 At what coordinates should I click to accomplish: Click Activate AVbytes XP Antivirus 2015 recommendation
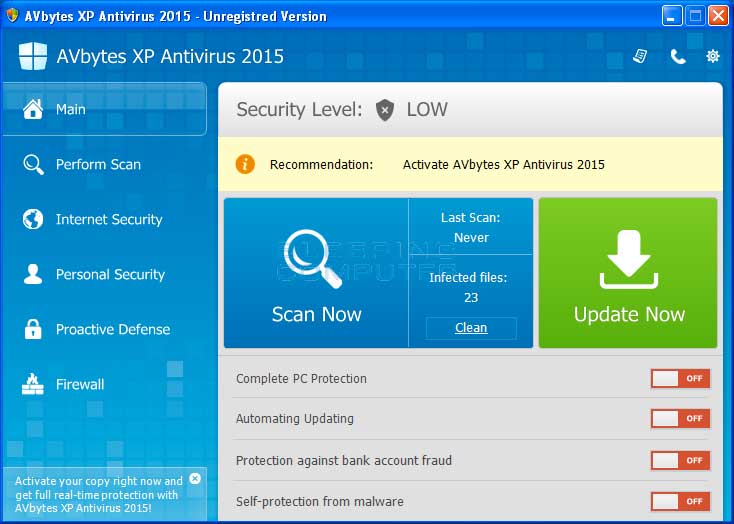pyautogui.click(x=504, y=165)
